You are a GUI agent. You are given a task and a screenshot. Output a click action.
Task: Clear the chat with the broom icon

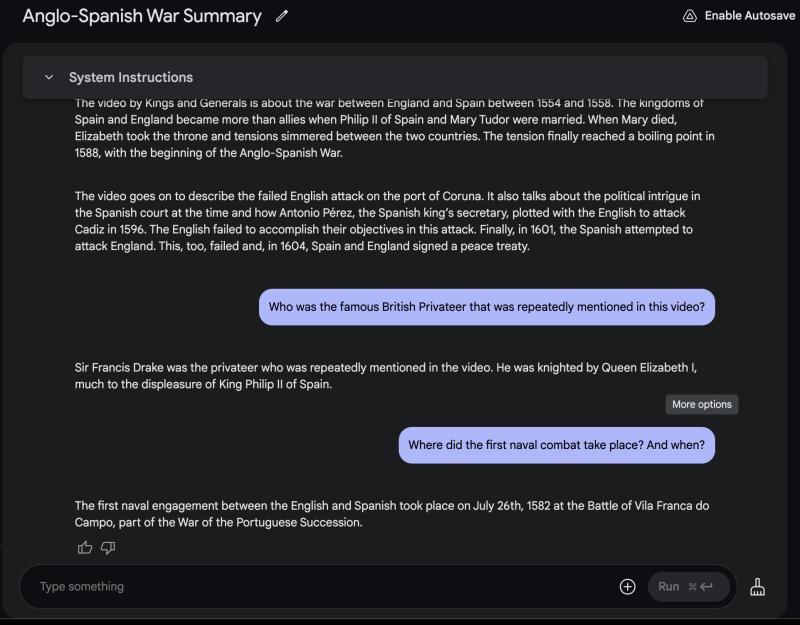(757, 587)
